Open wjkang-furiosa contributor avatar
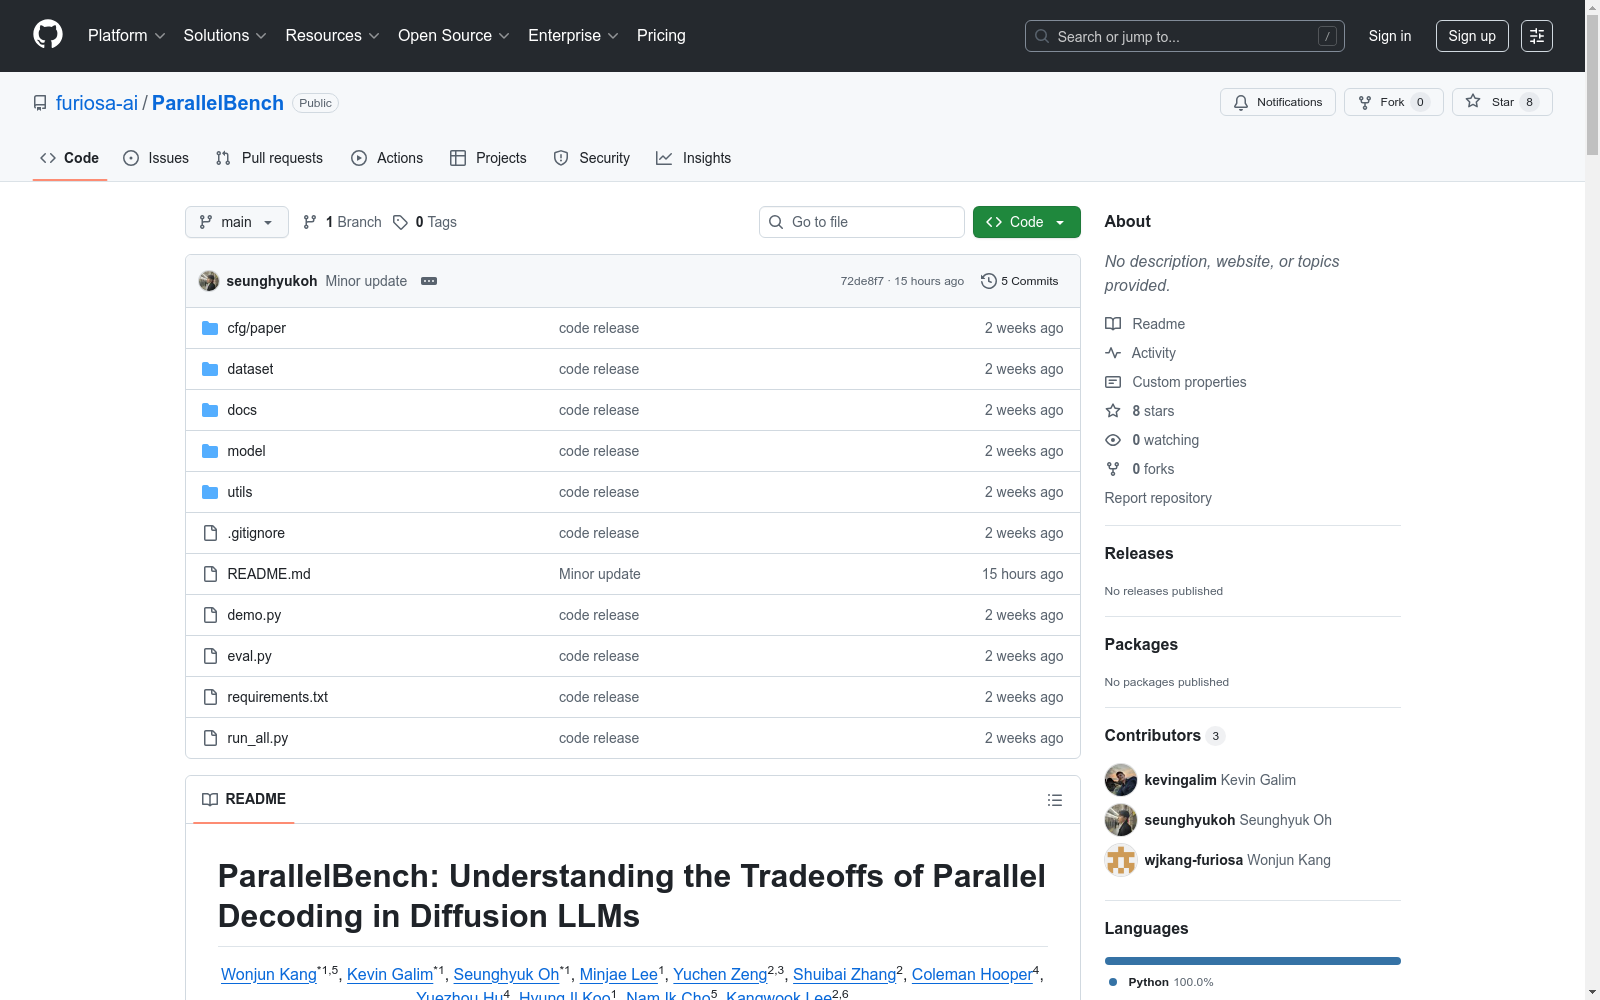The height and width of the screenshot is (1000, 1600). coord(1121,860)
